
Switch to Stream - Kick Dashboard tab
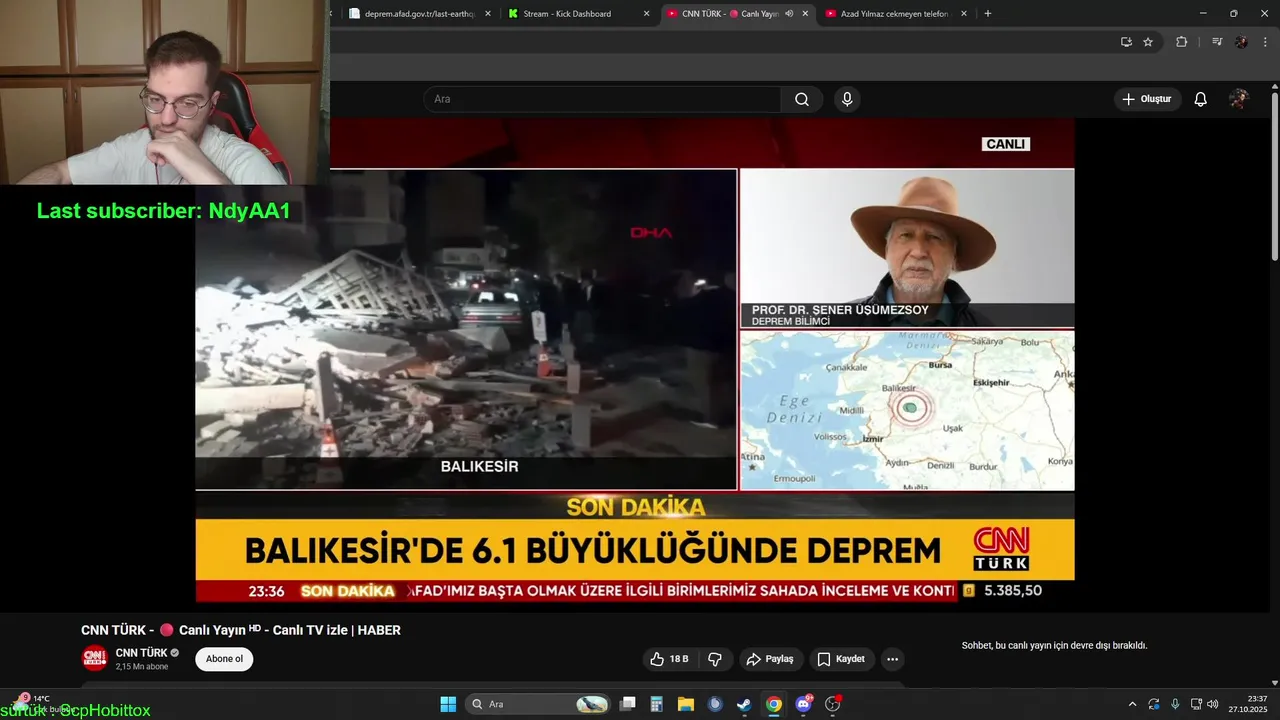567,14
